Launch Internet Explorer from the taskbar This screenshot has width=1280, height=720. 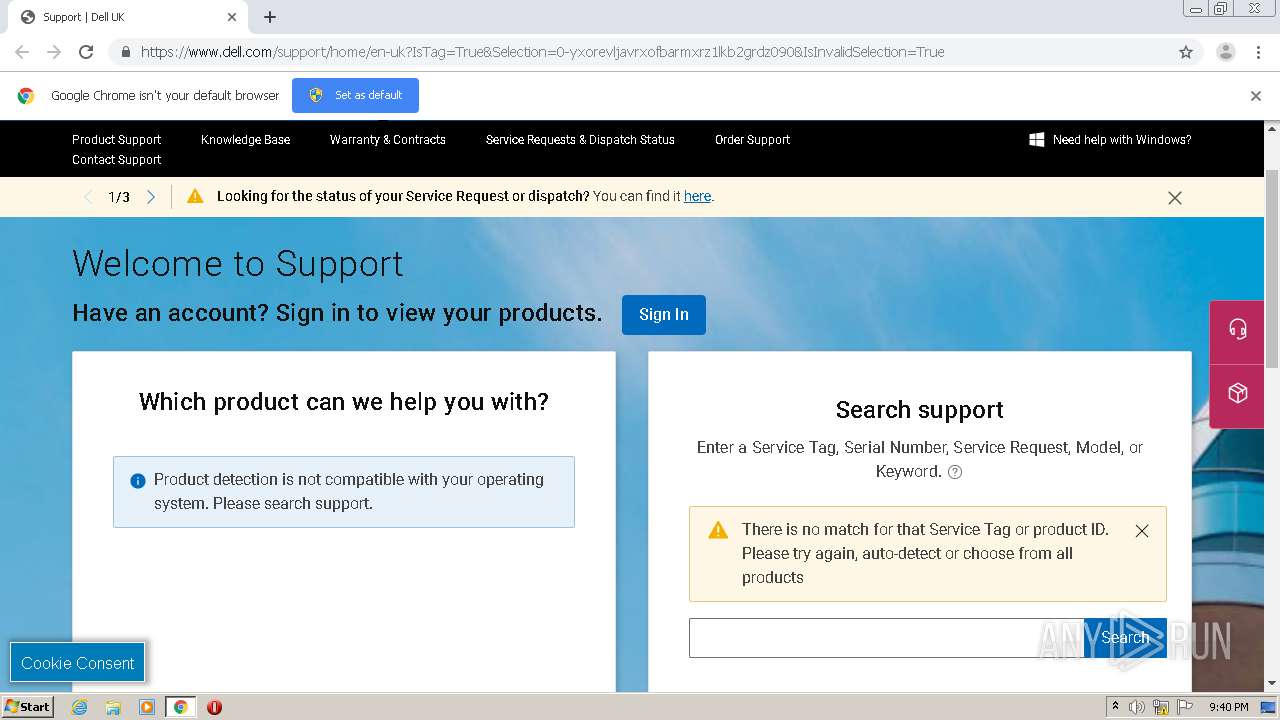(x=79, y=707)
